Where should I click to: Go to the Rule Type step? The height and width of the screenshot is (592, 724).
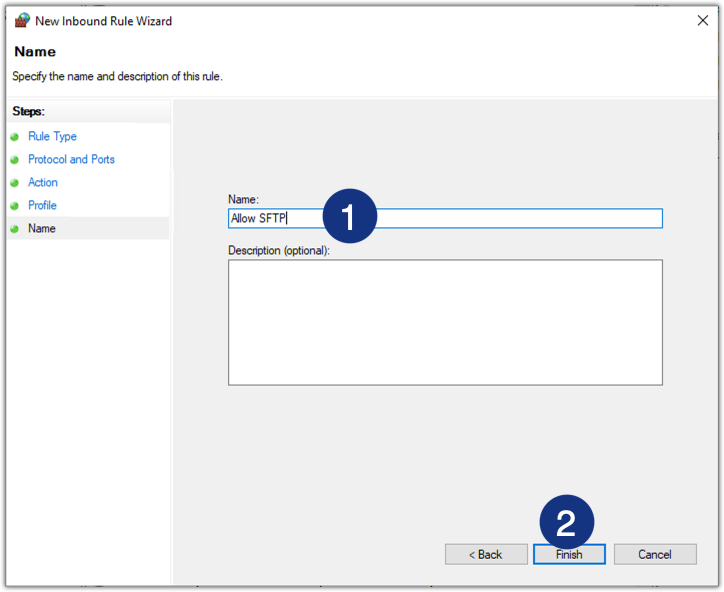click(52, 137)
